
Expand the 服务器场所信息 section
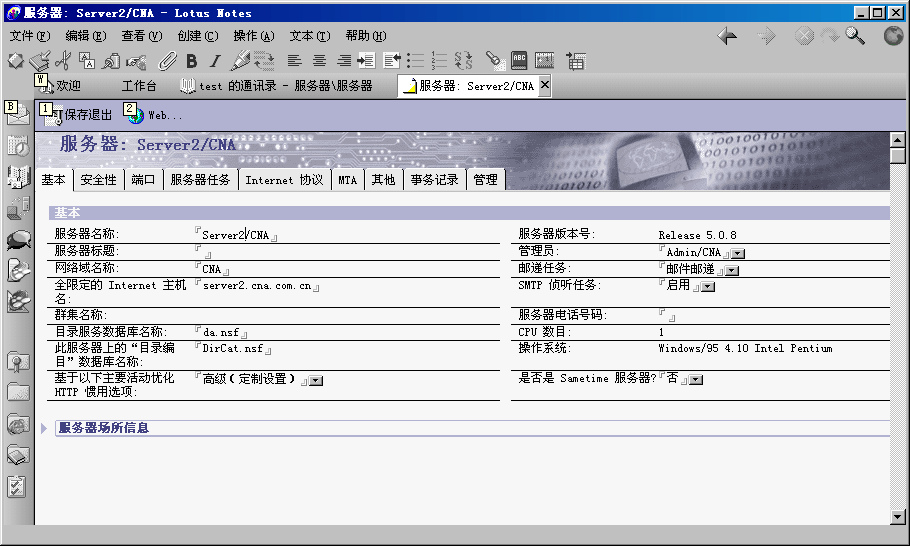point(45,428)
